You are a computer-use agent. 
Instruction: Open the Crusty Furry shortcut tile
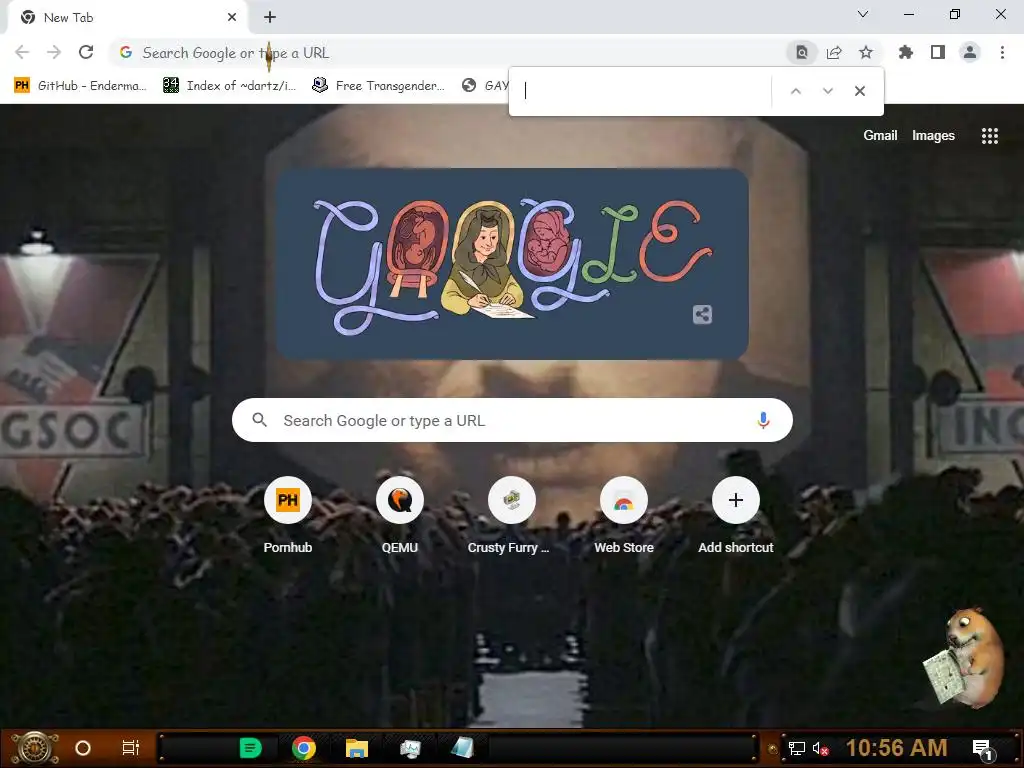(512, 516)
